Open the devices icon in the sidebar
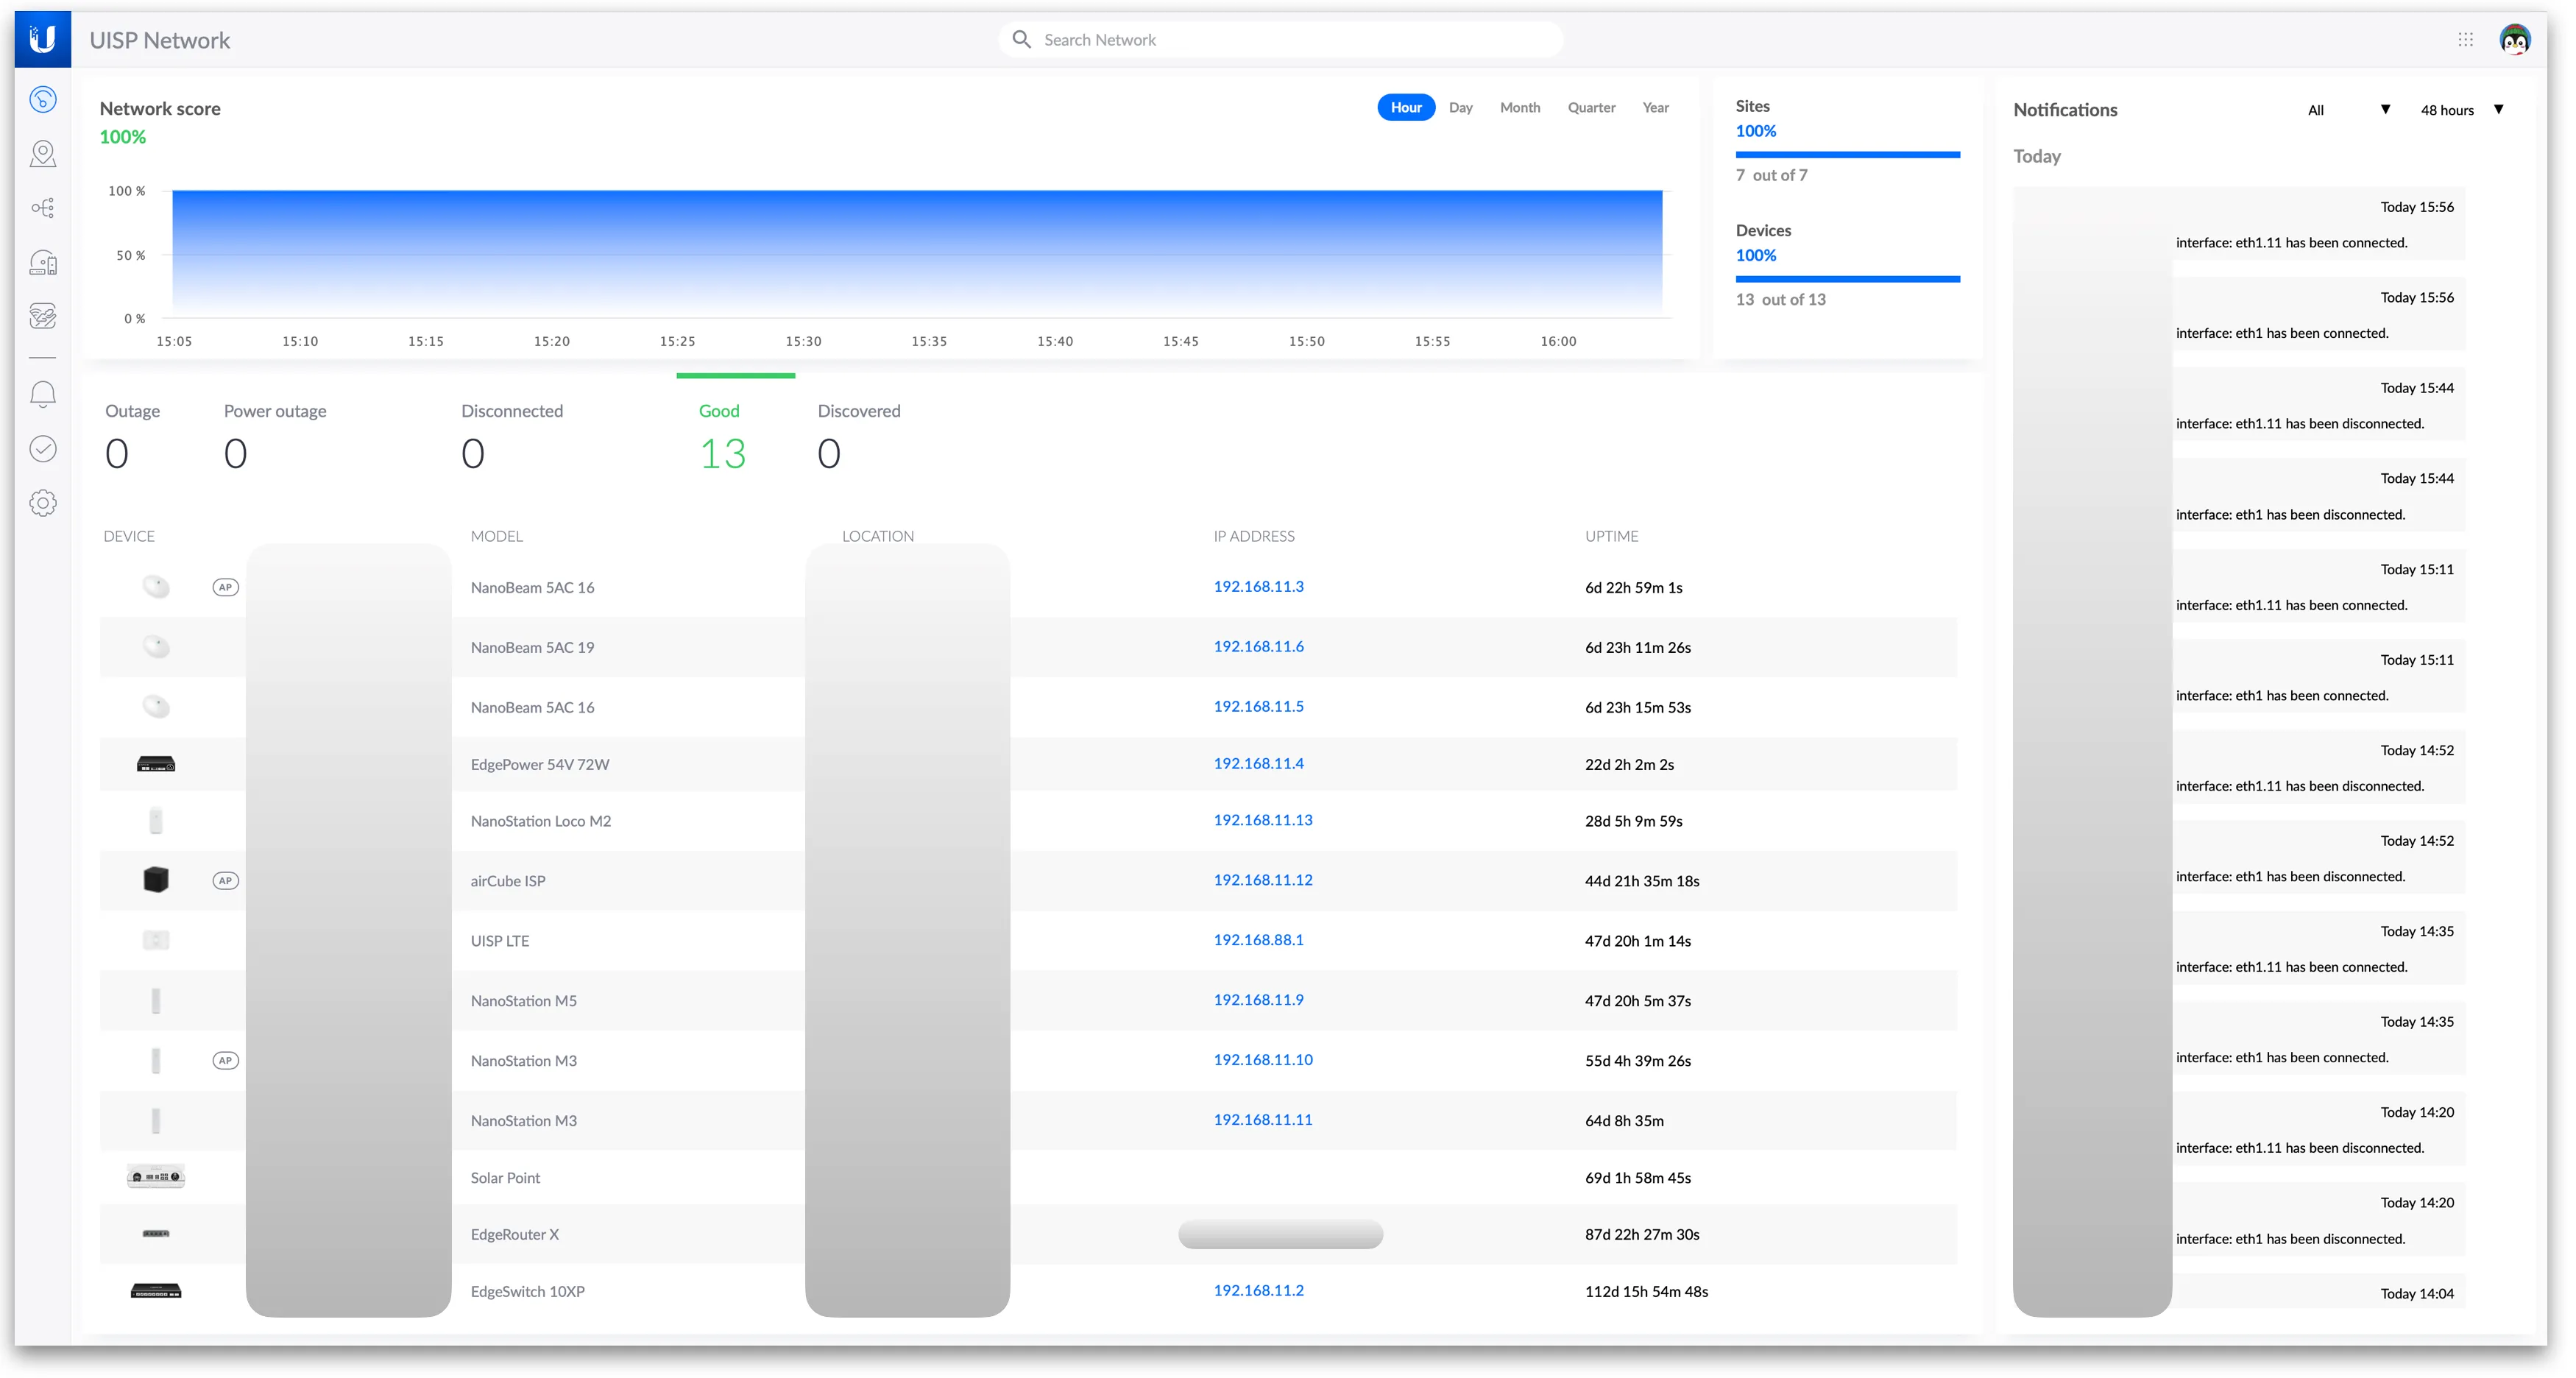This screenshot has width=2576, height=1378. click(43, 263)
